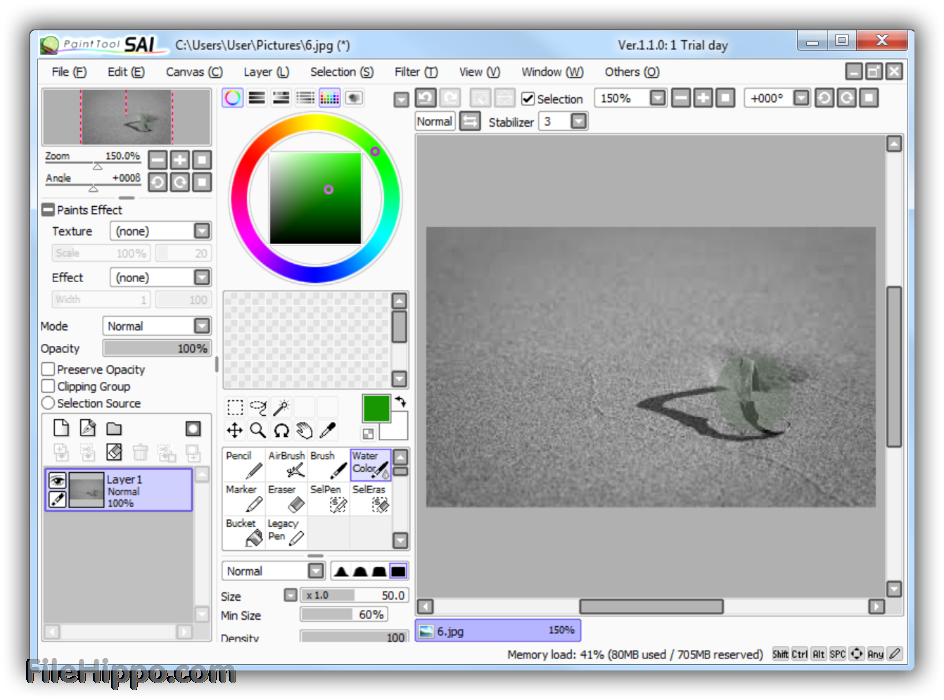Activate the magic wand selection tool

281,407
